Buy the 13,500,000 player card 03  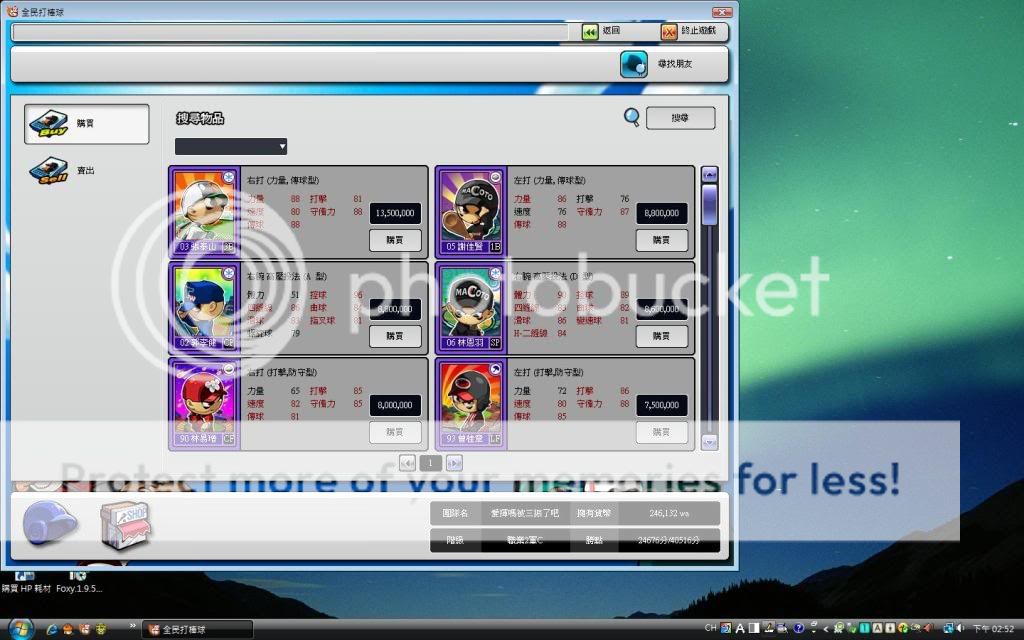click(395, 240)
